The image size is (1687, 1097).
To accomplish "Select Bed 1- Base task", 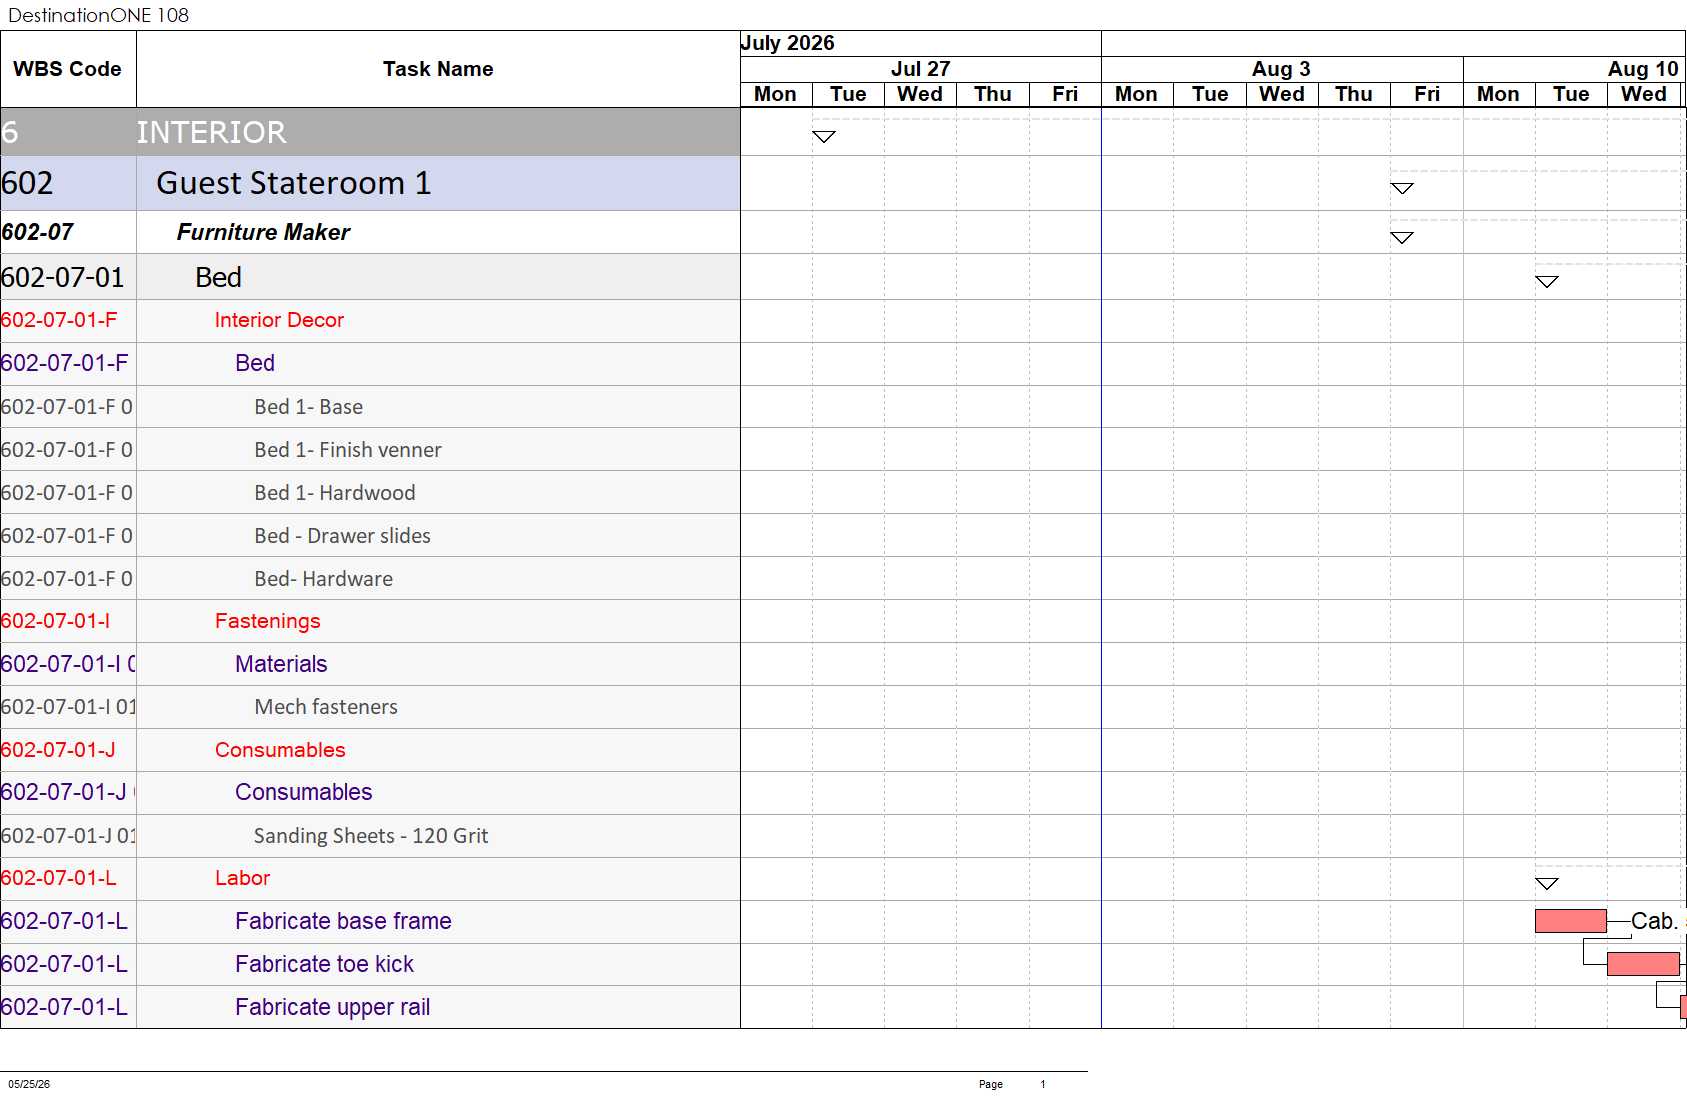I will click(308, 407).
